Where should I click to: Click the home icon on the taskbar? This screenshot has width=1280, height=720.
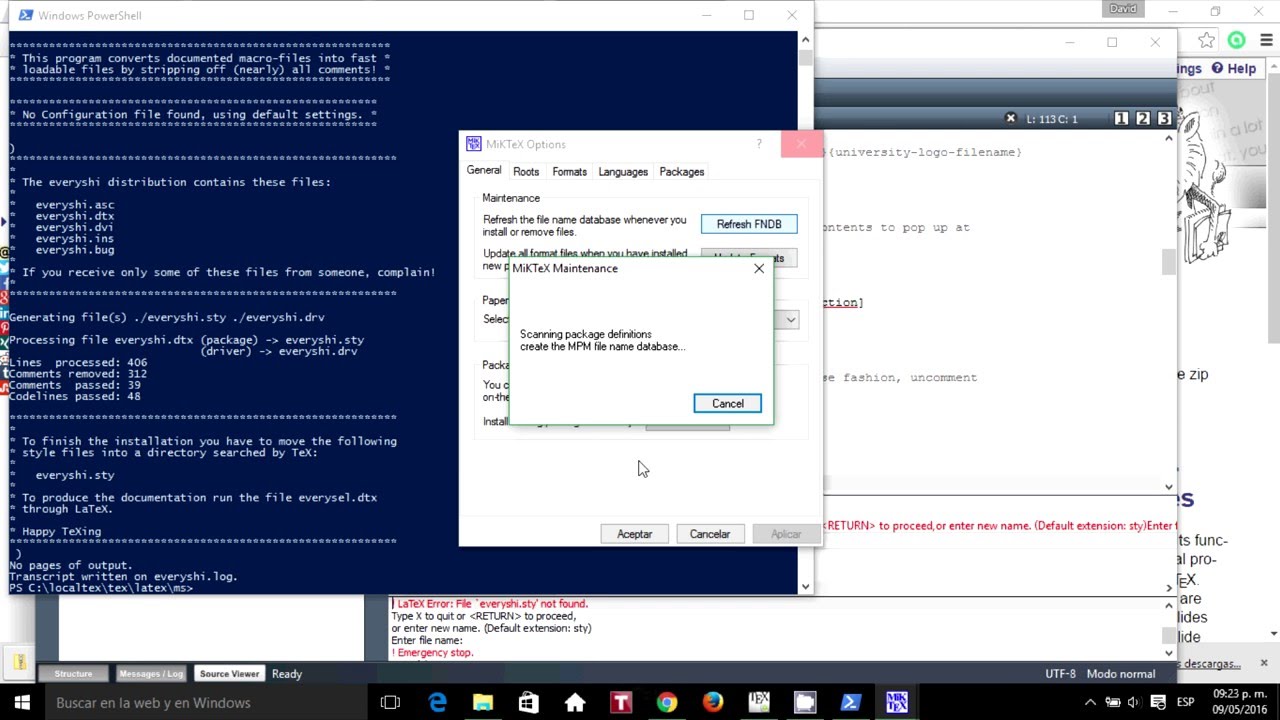575,703
